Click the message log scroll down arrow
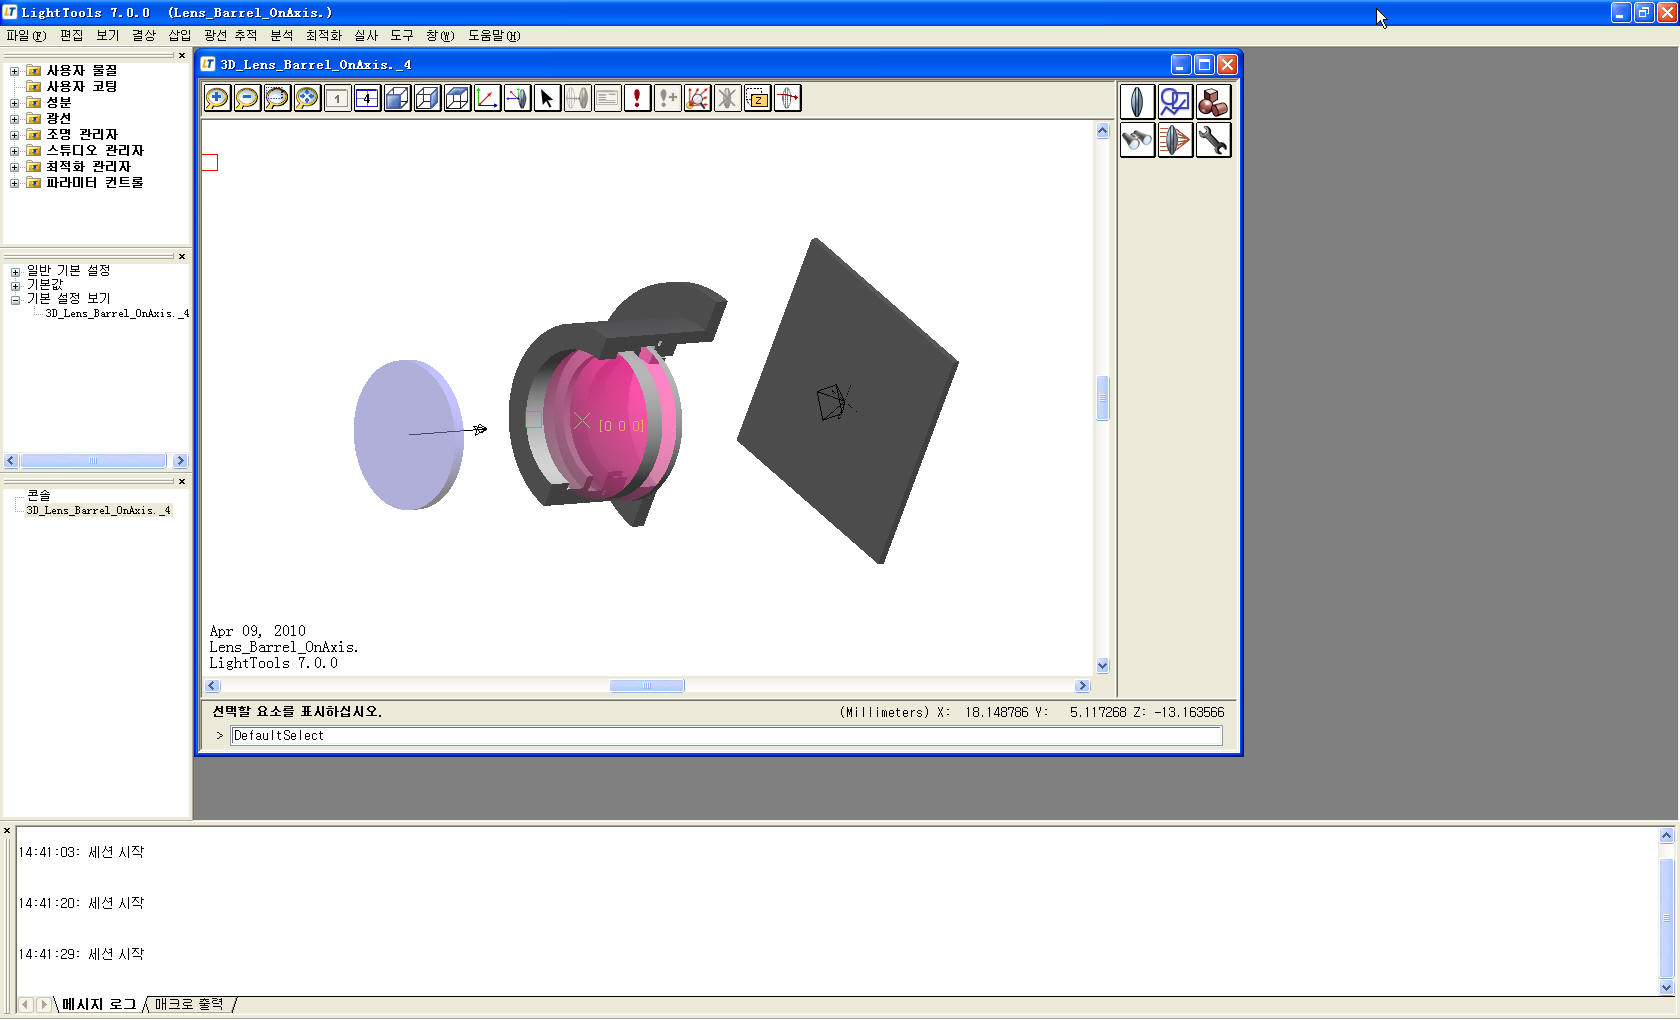The image size is (1680, 1020). coord(1666,988)
